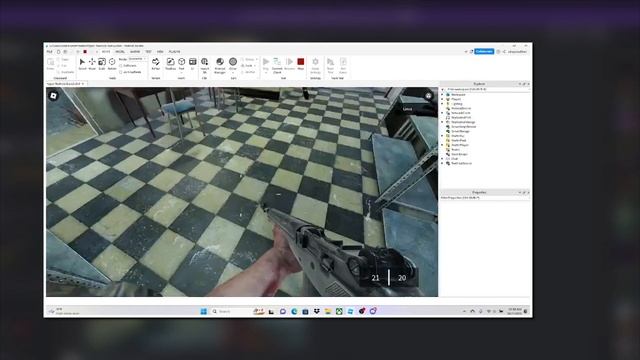Screen dimensions: 640x360
Task: Switch to the TEST ribbon tab
Action: tap(148, 52)
